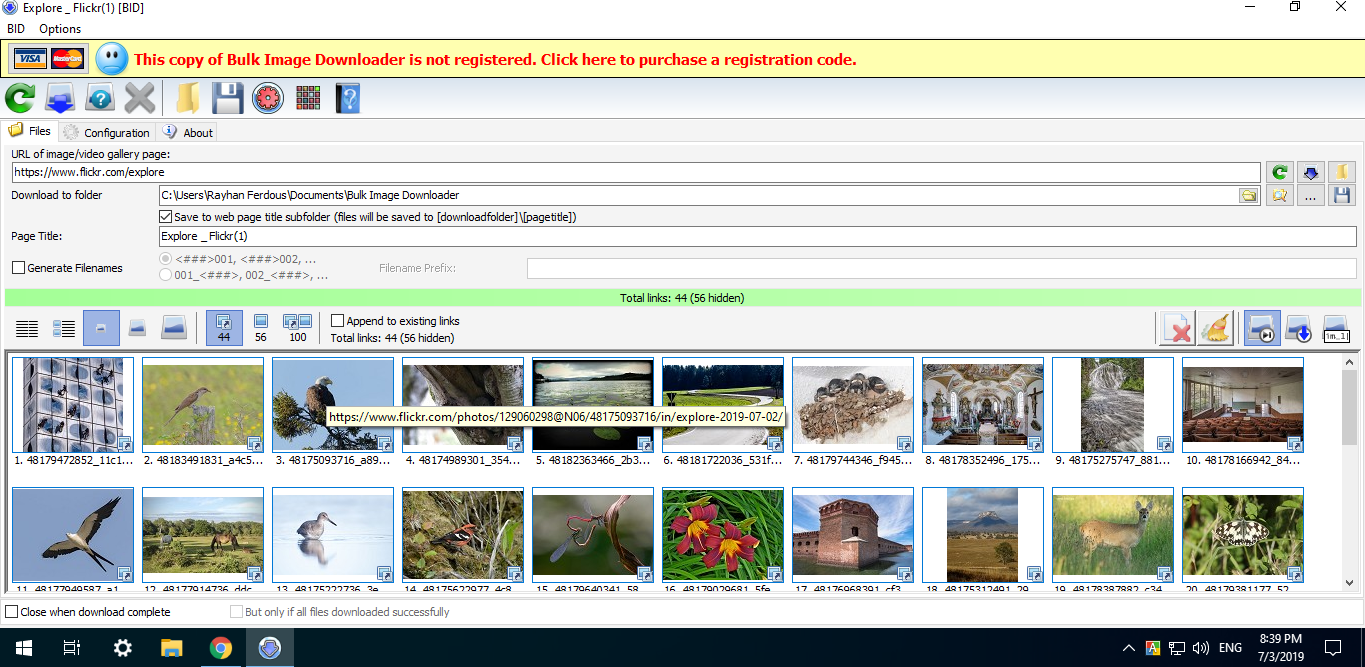Viewport: 1365px width, 667px height.
Task: Open the BID menu
Action: click(16, 29)
